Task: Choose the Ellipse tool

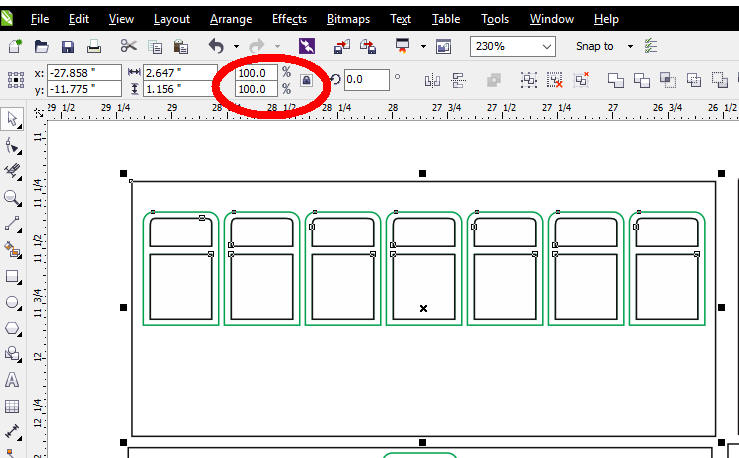Action: 13,302
